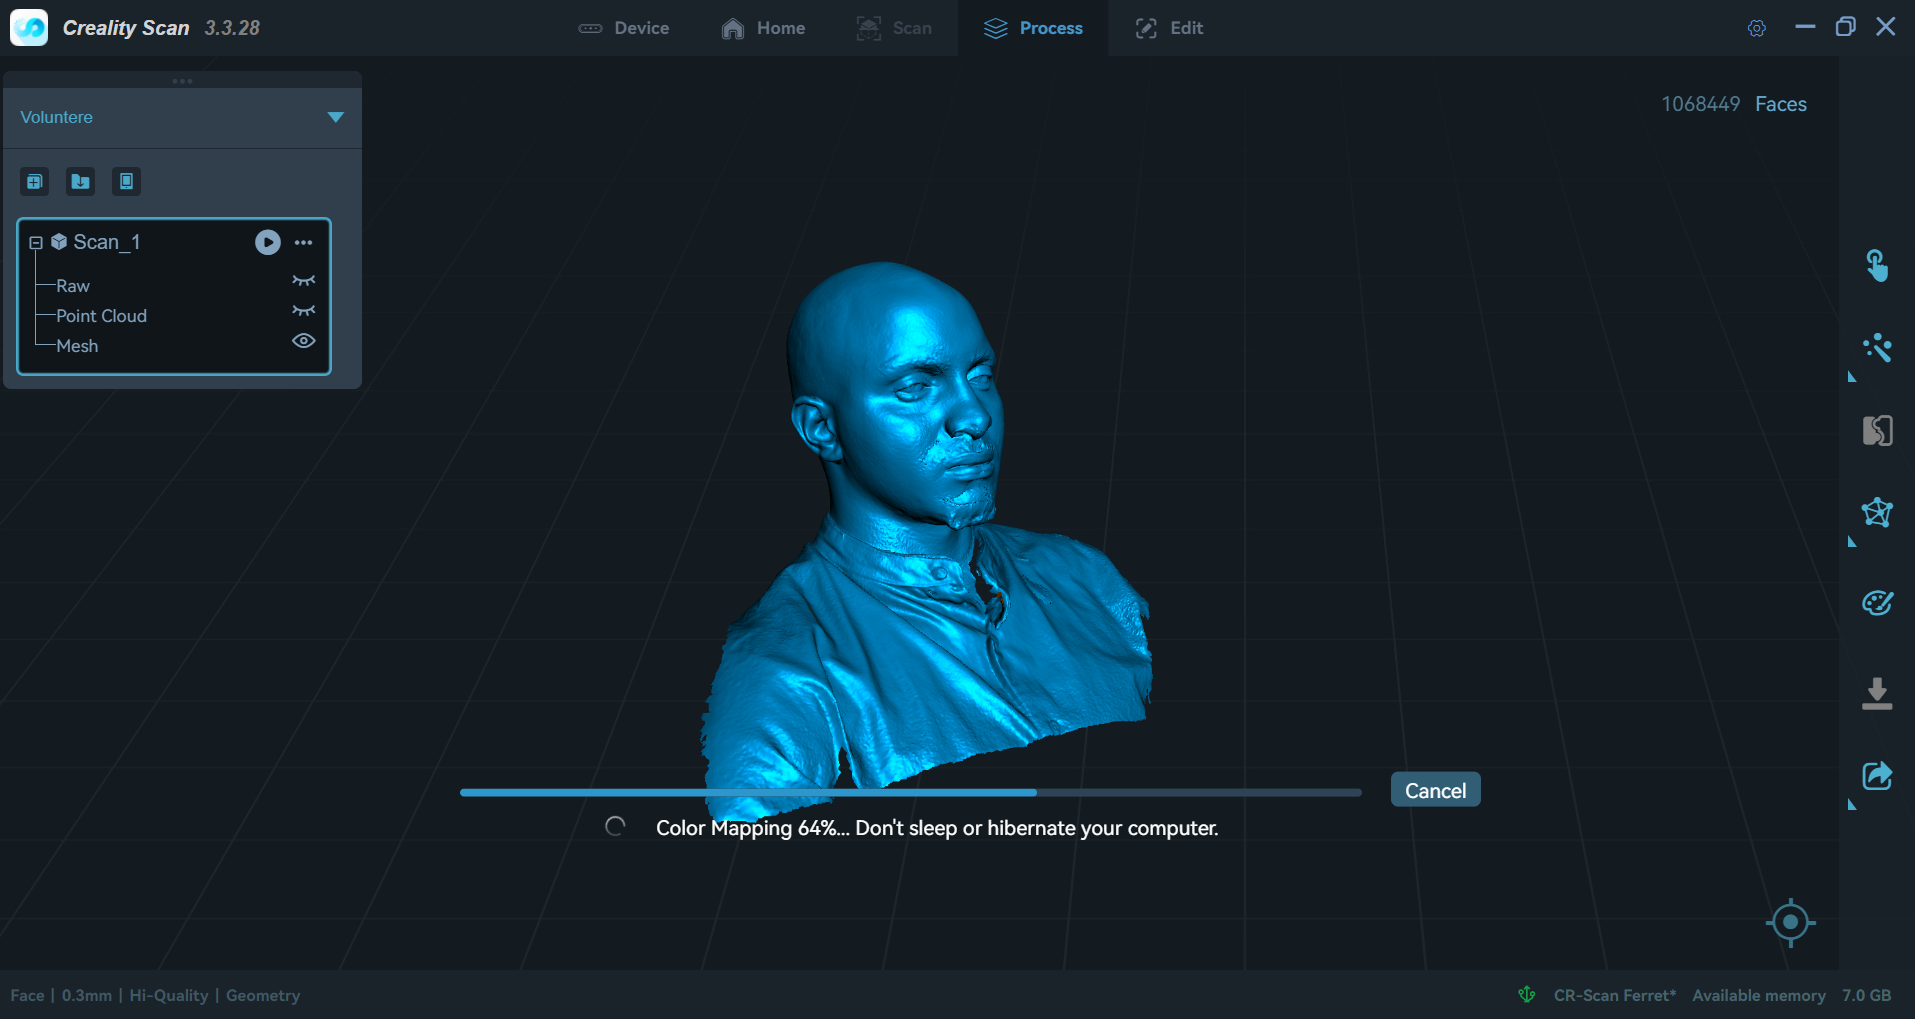Click the Color Mapping 64% status message

pos(937,828)
